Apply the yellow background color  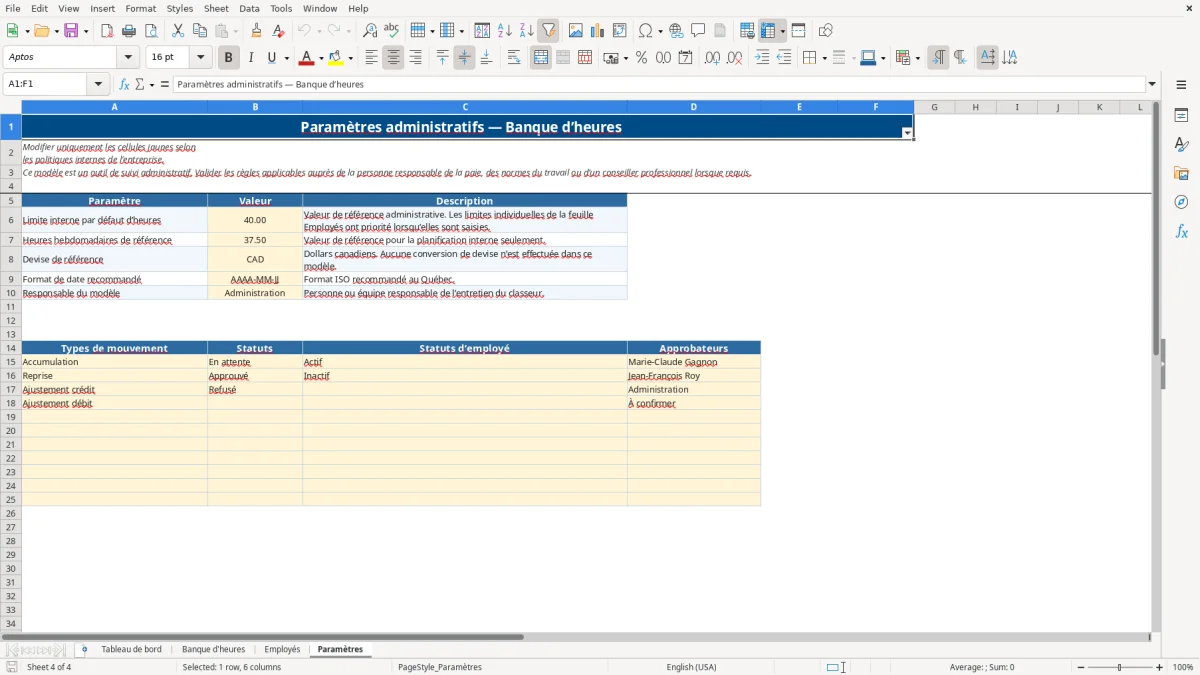coord(336,58)
